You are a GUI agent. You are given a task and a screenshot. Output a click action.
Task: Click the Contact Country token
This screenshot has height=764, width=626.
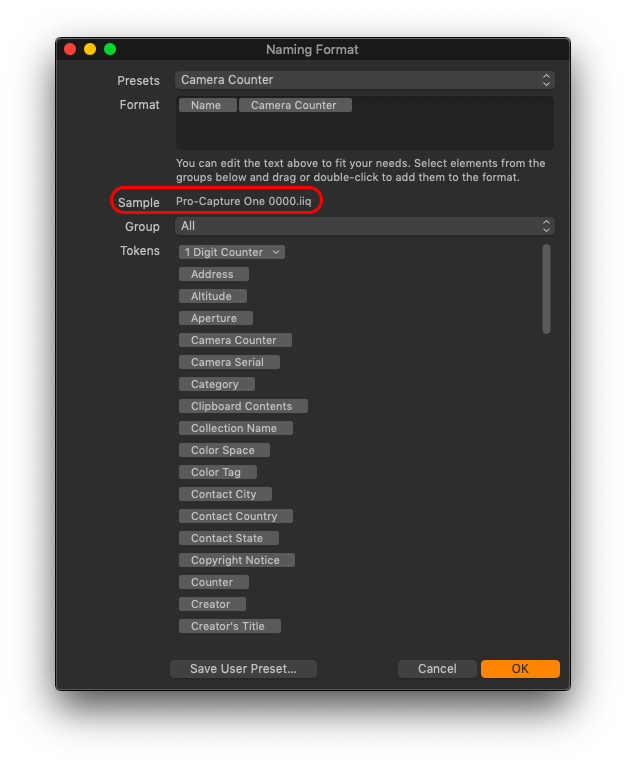click(x=235, y=516)
